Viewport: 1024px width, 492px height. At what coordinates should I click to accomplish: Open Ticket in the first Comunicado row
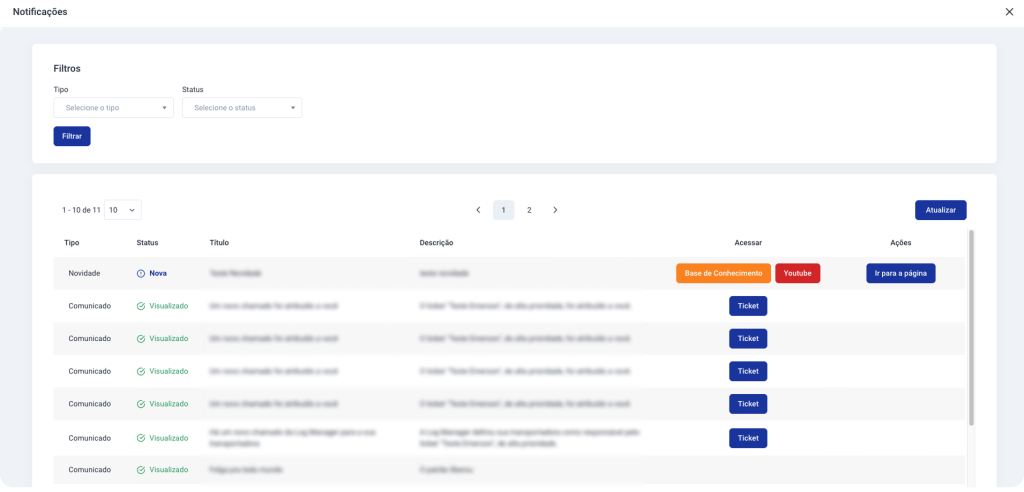[x=748, y=306]
